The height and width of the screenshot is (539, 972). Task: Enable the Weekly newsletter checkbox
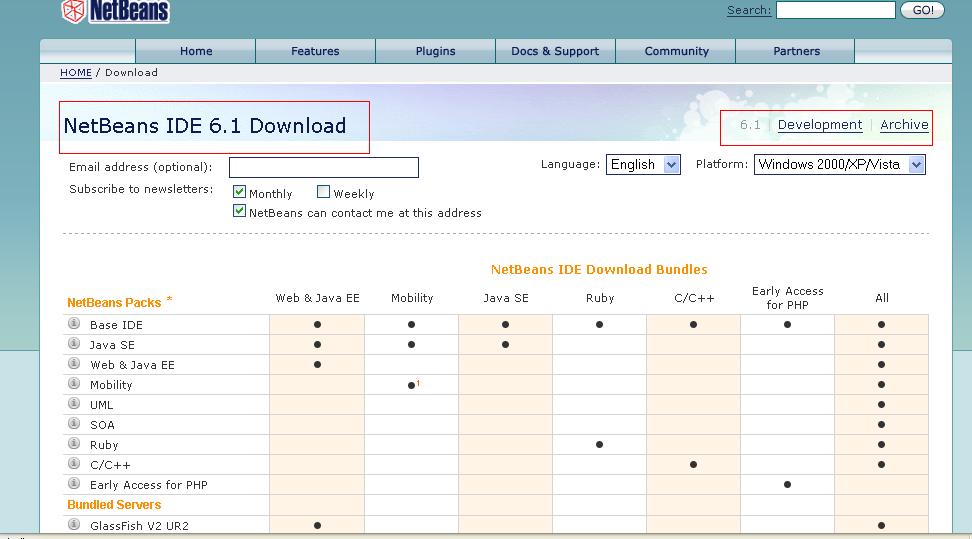click(x=323, y=192)
